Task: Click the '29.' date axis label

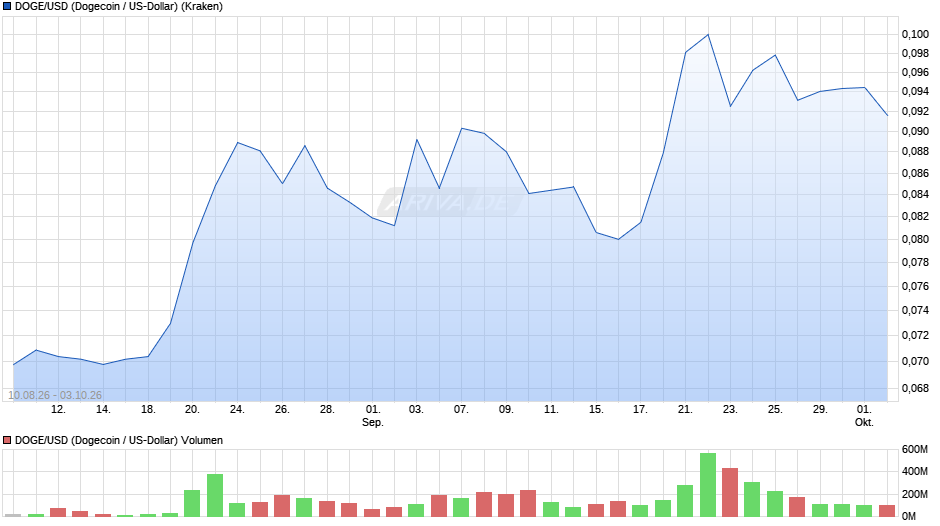Action: point(820,409)
